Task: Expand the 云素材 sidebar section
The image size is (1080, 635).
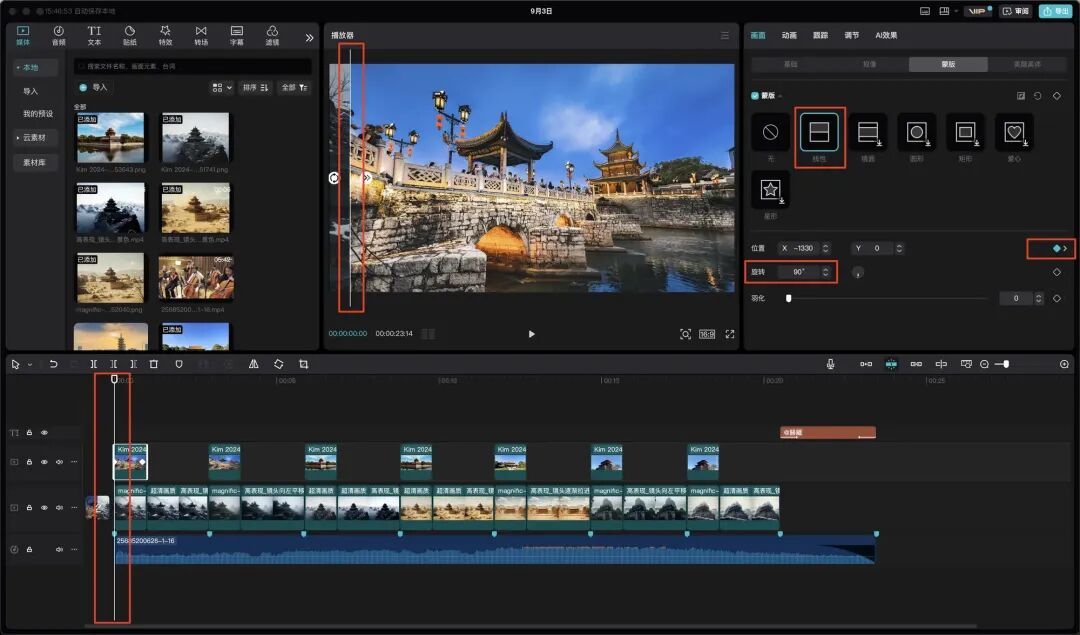Action: (x=32, y=138)
